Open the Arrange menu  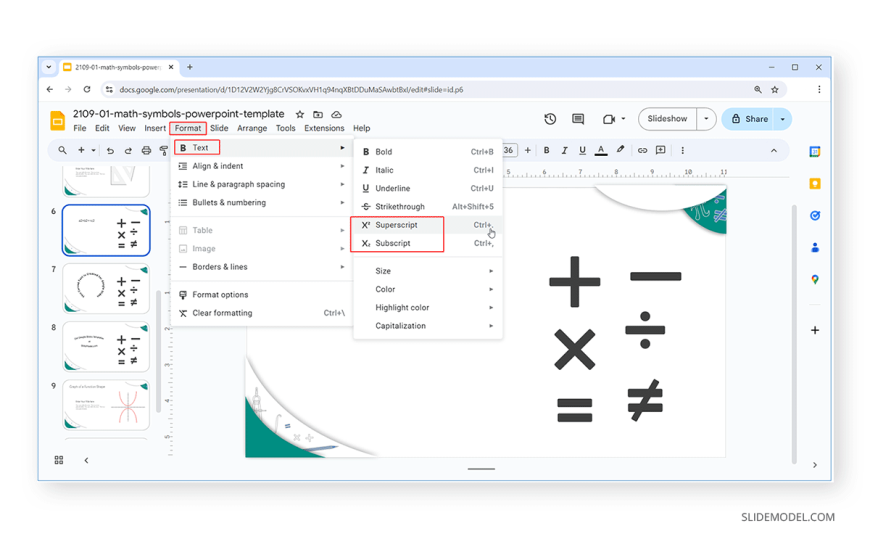252,128
